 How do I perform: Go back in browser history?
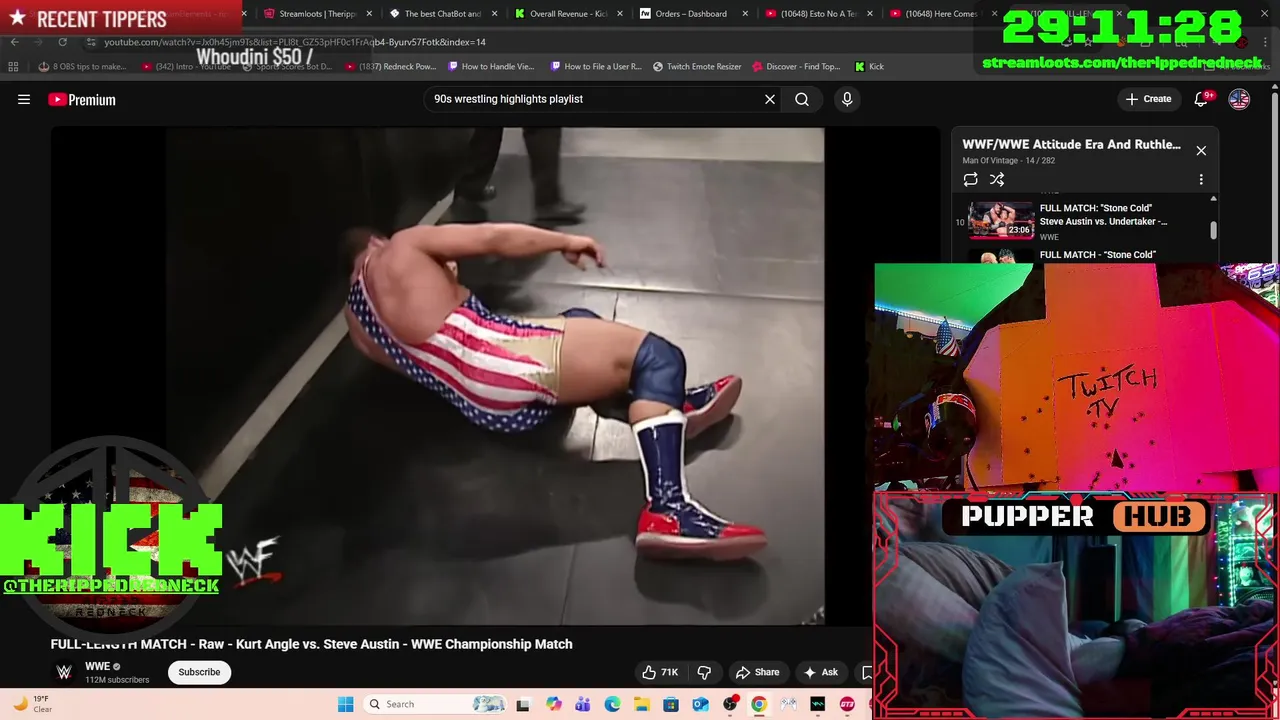click(14, 42)
